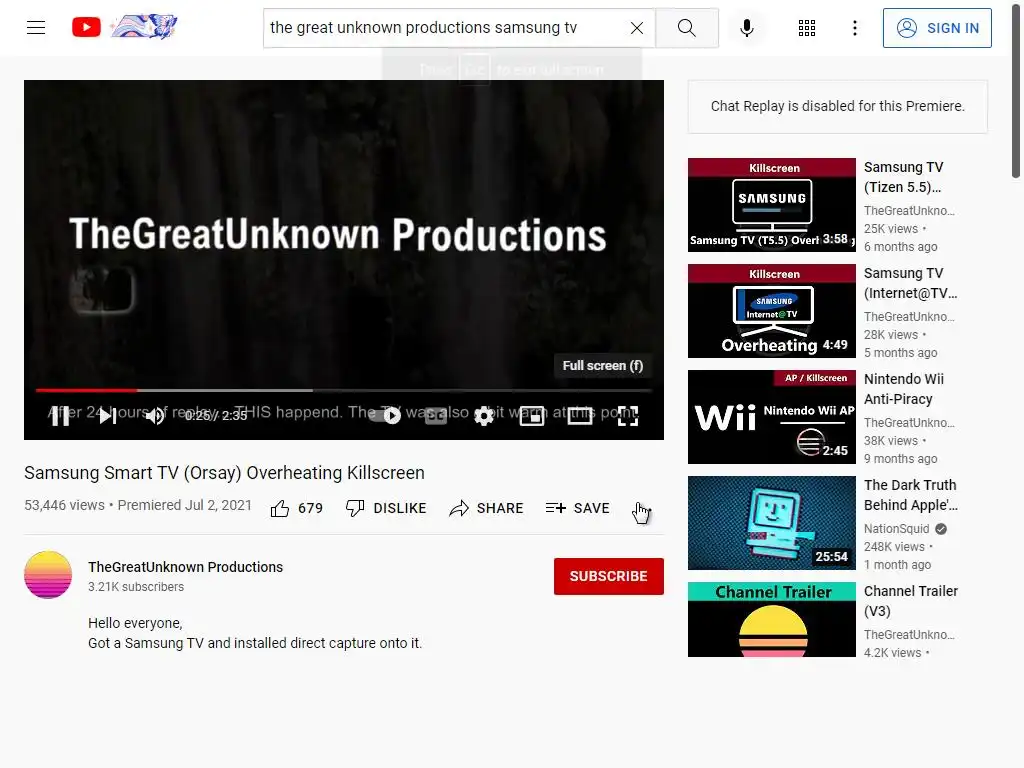Open more actions next to SAVE

(x=641, y=508)
